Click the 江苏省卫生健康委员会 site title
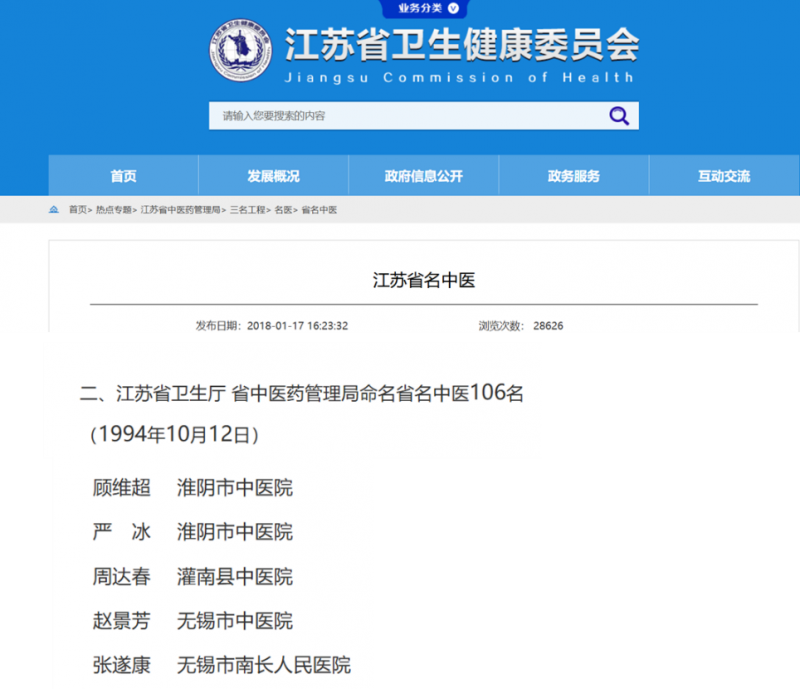Viewport: 800px width, 689px height. [461, 44]
